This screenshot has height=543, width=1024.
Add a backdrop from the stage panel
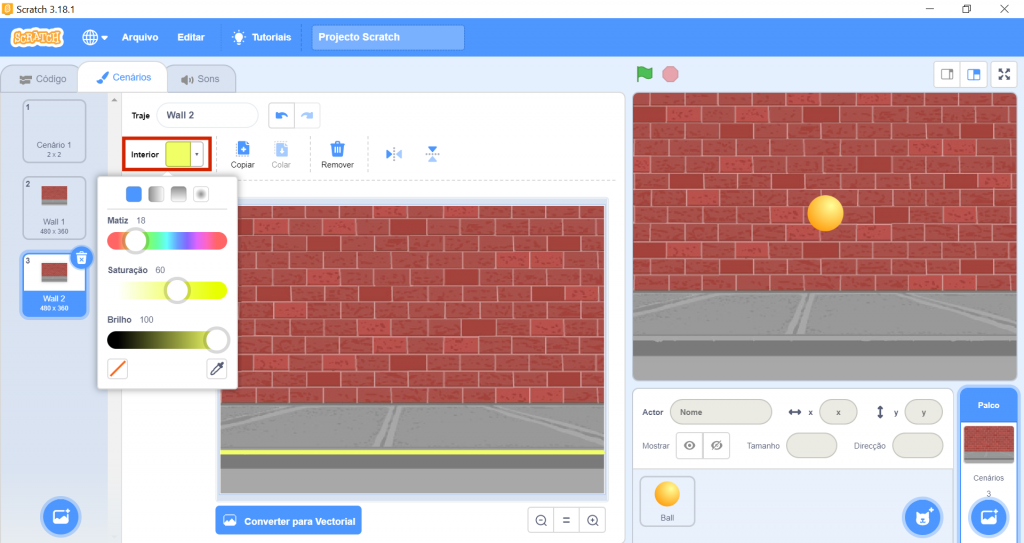989,518
